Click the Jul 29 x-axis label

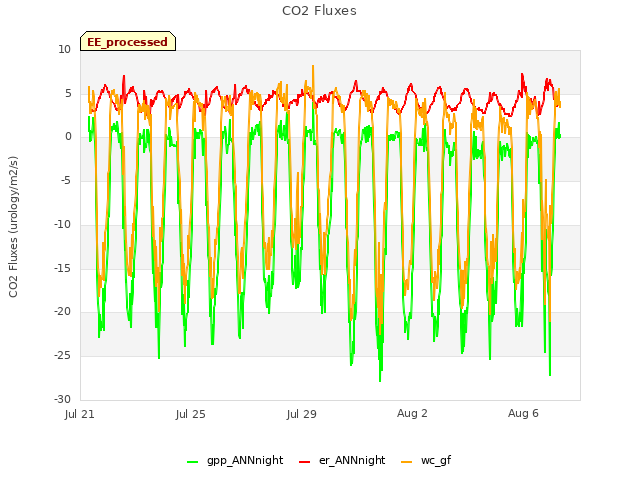pyautogui.click(x=302, y=414)
